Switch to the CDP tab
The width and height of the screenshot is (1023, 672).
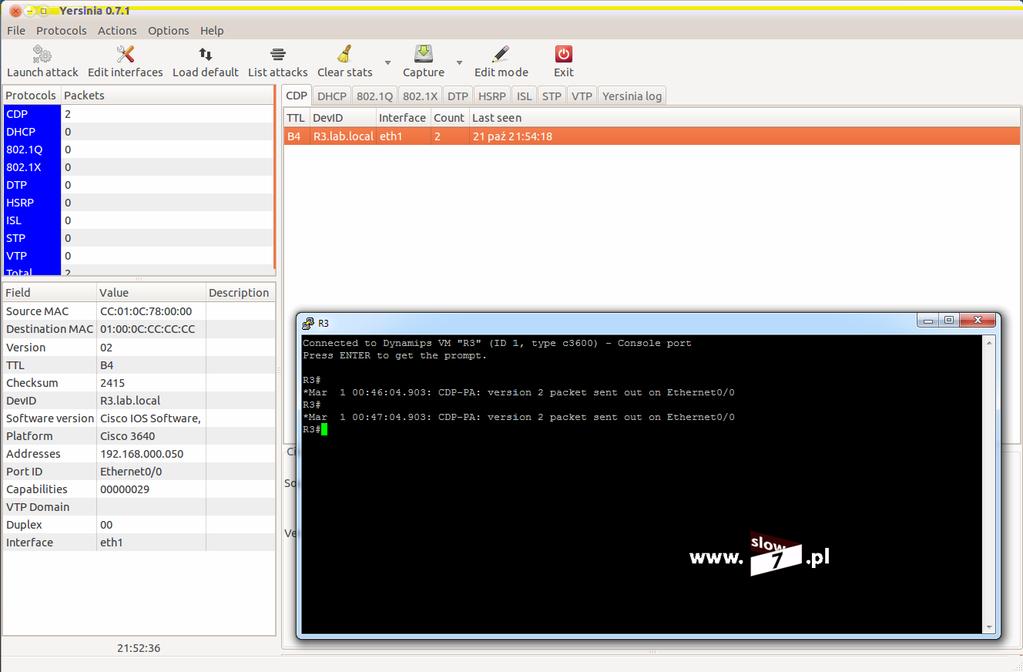296,96
